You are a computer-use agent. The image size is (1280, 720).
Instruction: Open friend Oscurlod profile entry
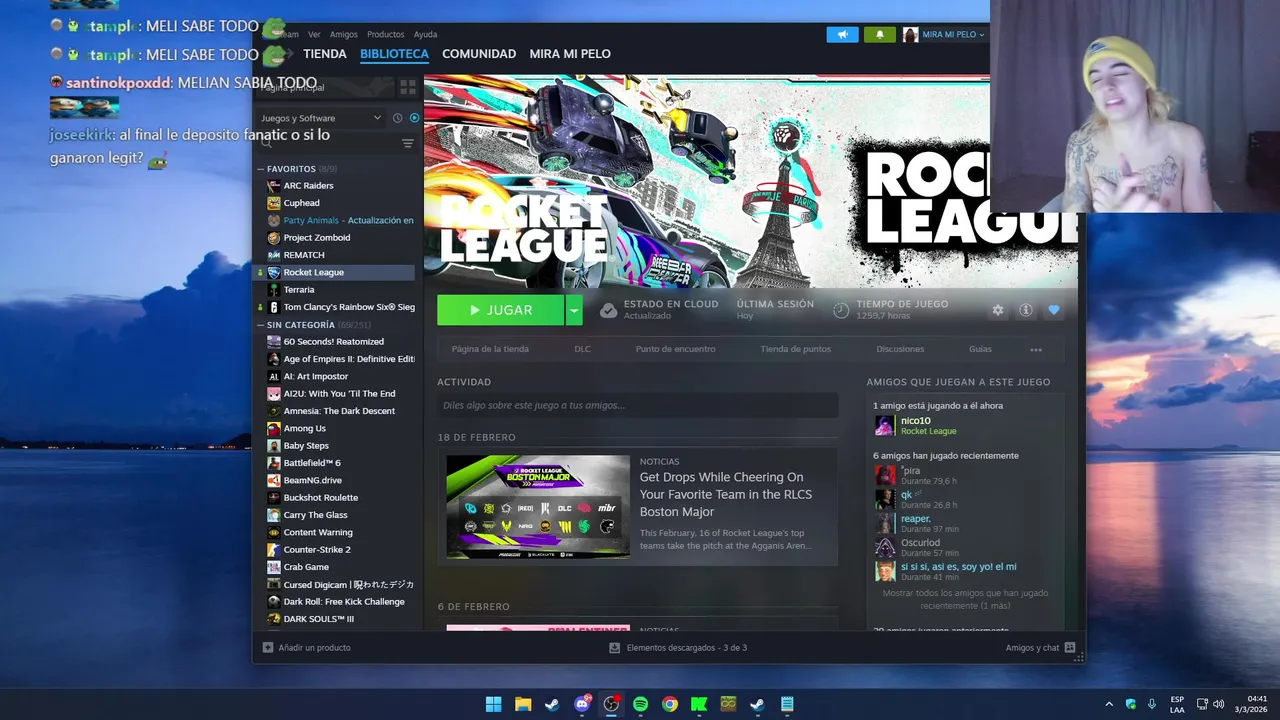920,548
